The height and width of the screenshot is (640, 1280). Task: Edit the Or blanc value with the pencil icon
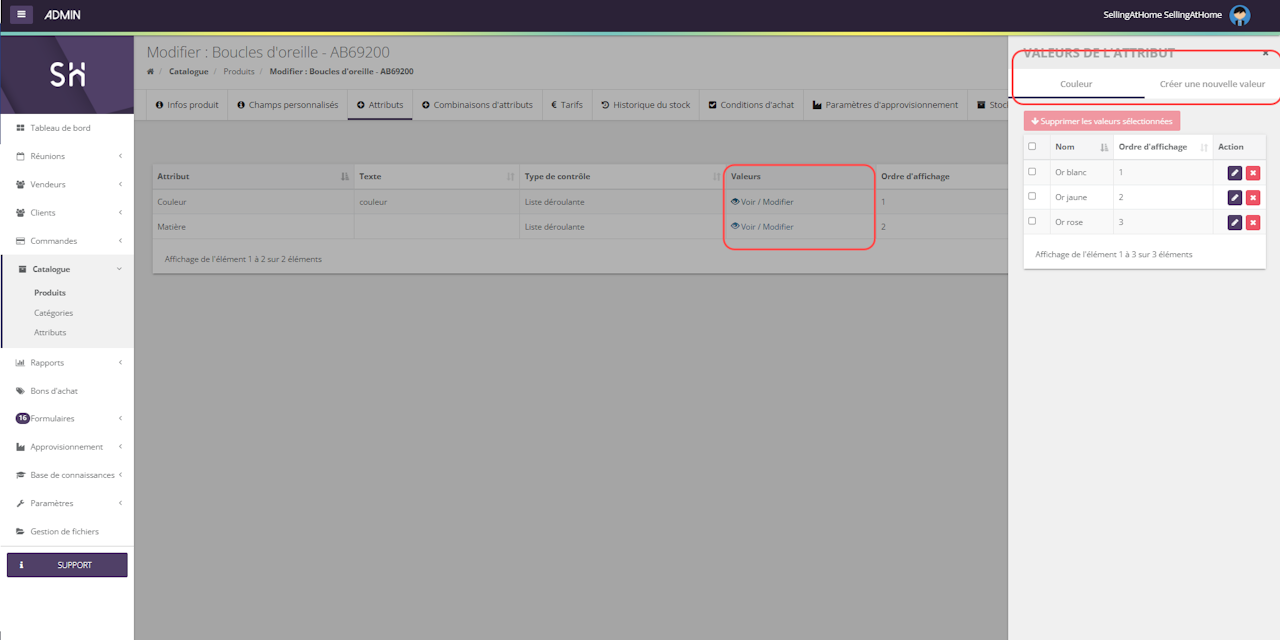[x=1234, y=173]
